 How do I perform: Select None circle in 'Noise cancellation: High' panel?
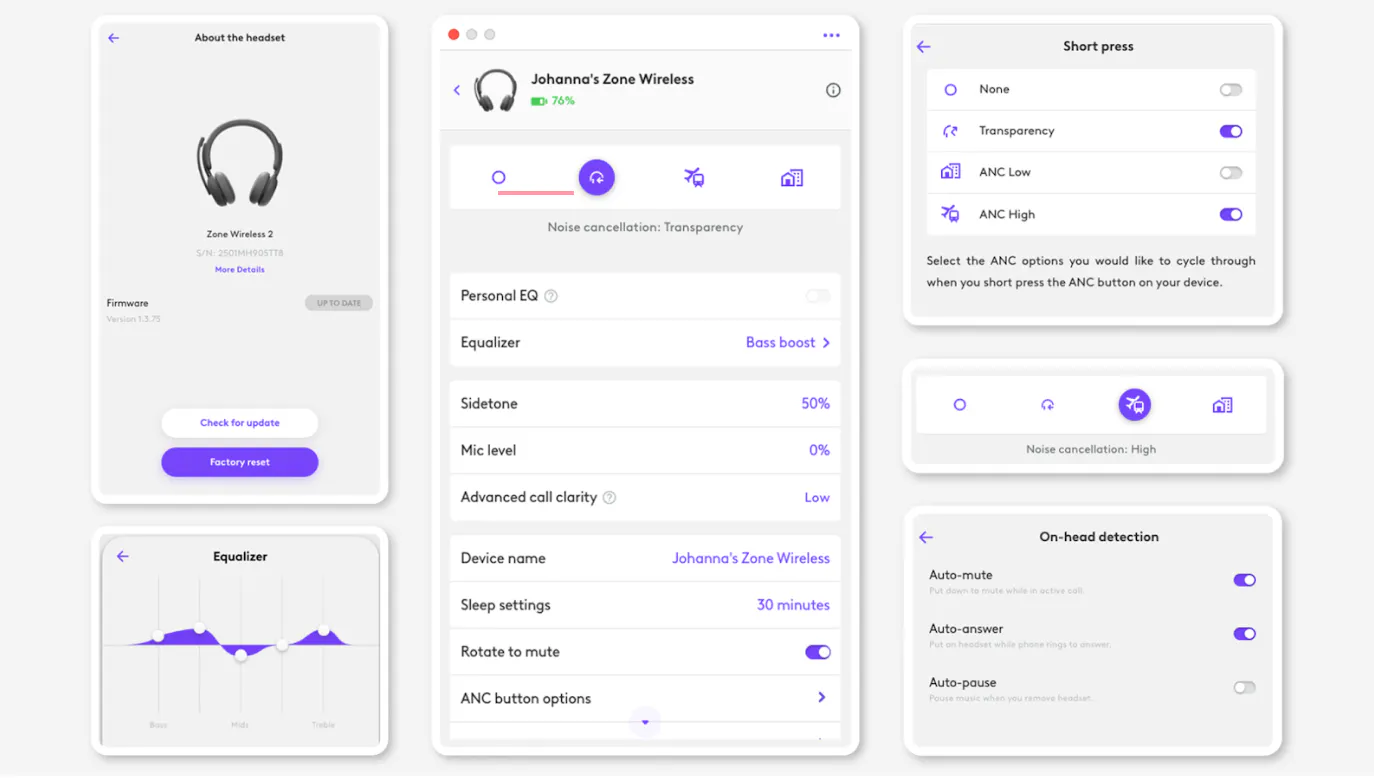tap(960, 405)
